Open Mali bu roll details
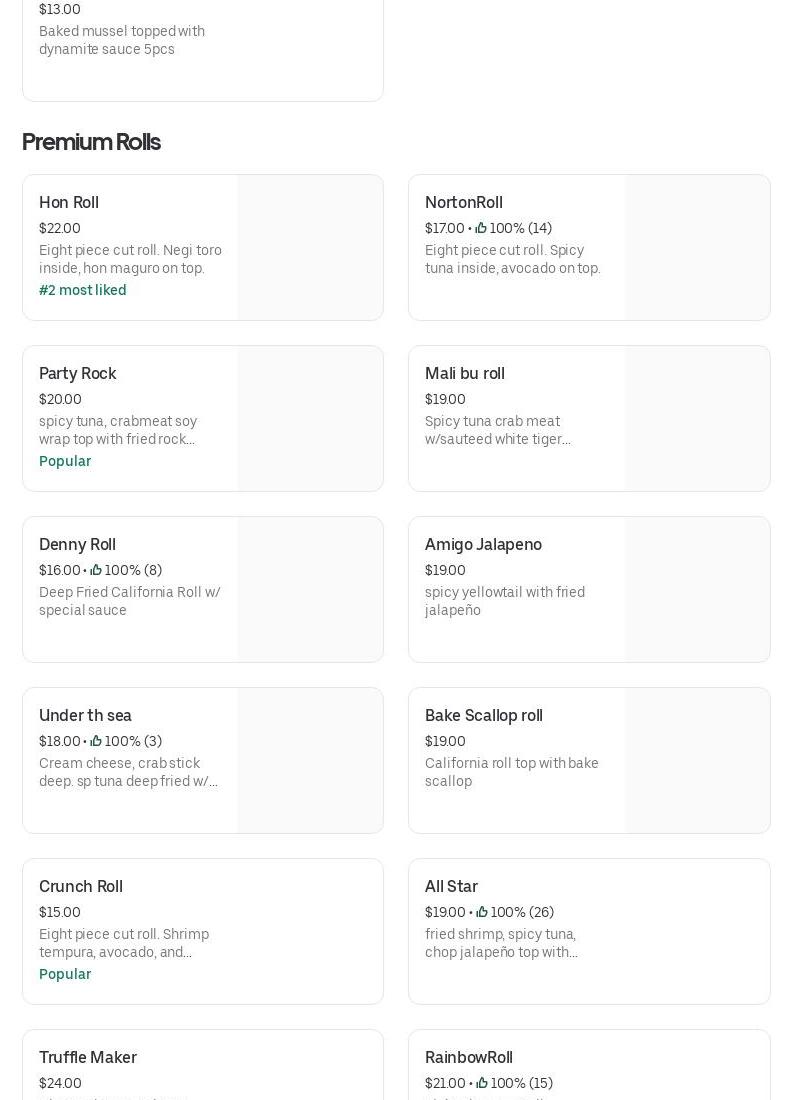The image size is (804, 1100). coord(465,373)
